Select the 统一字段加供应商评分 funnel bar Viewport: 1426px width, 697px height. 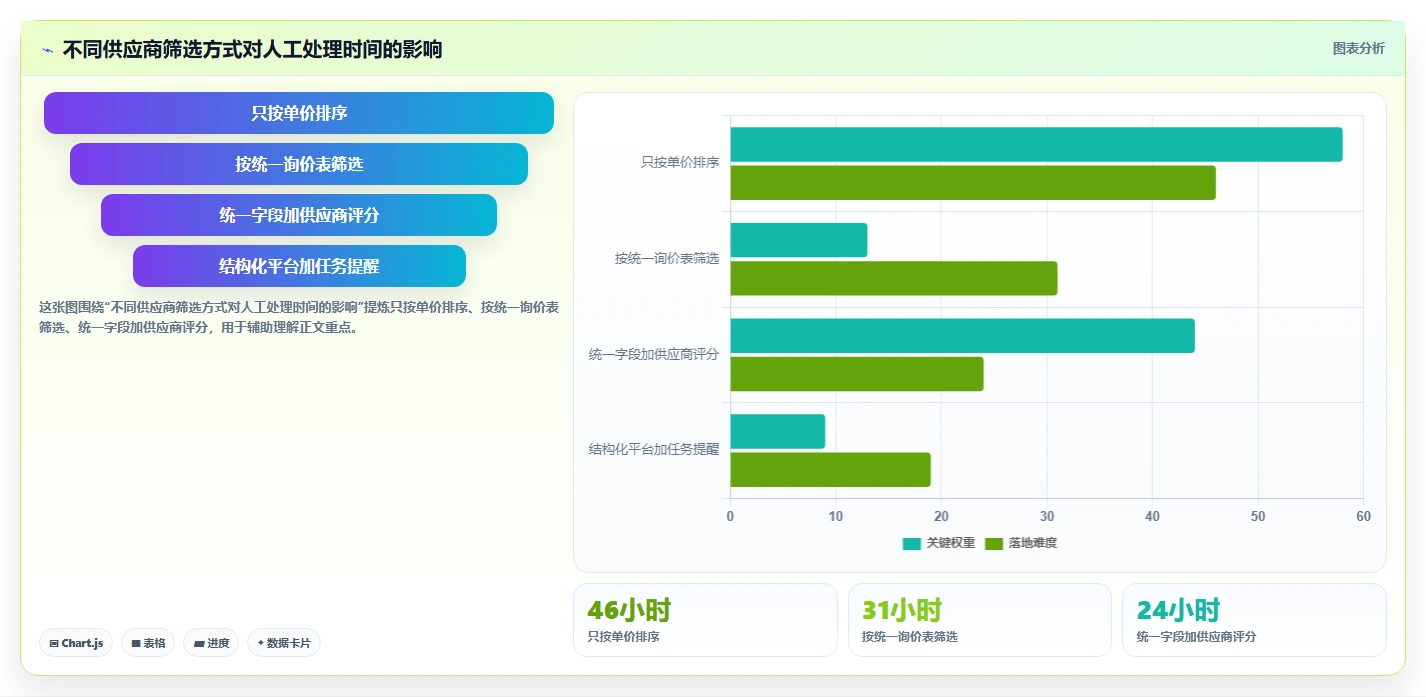[299, 215]
